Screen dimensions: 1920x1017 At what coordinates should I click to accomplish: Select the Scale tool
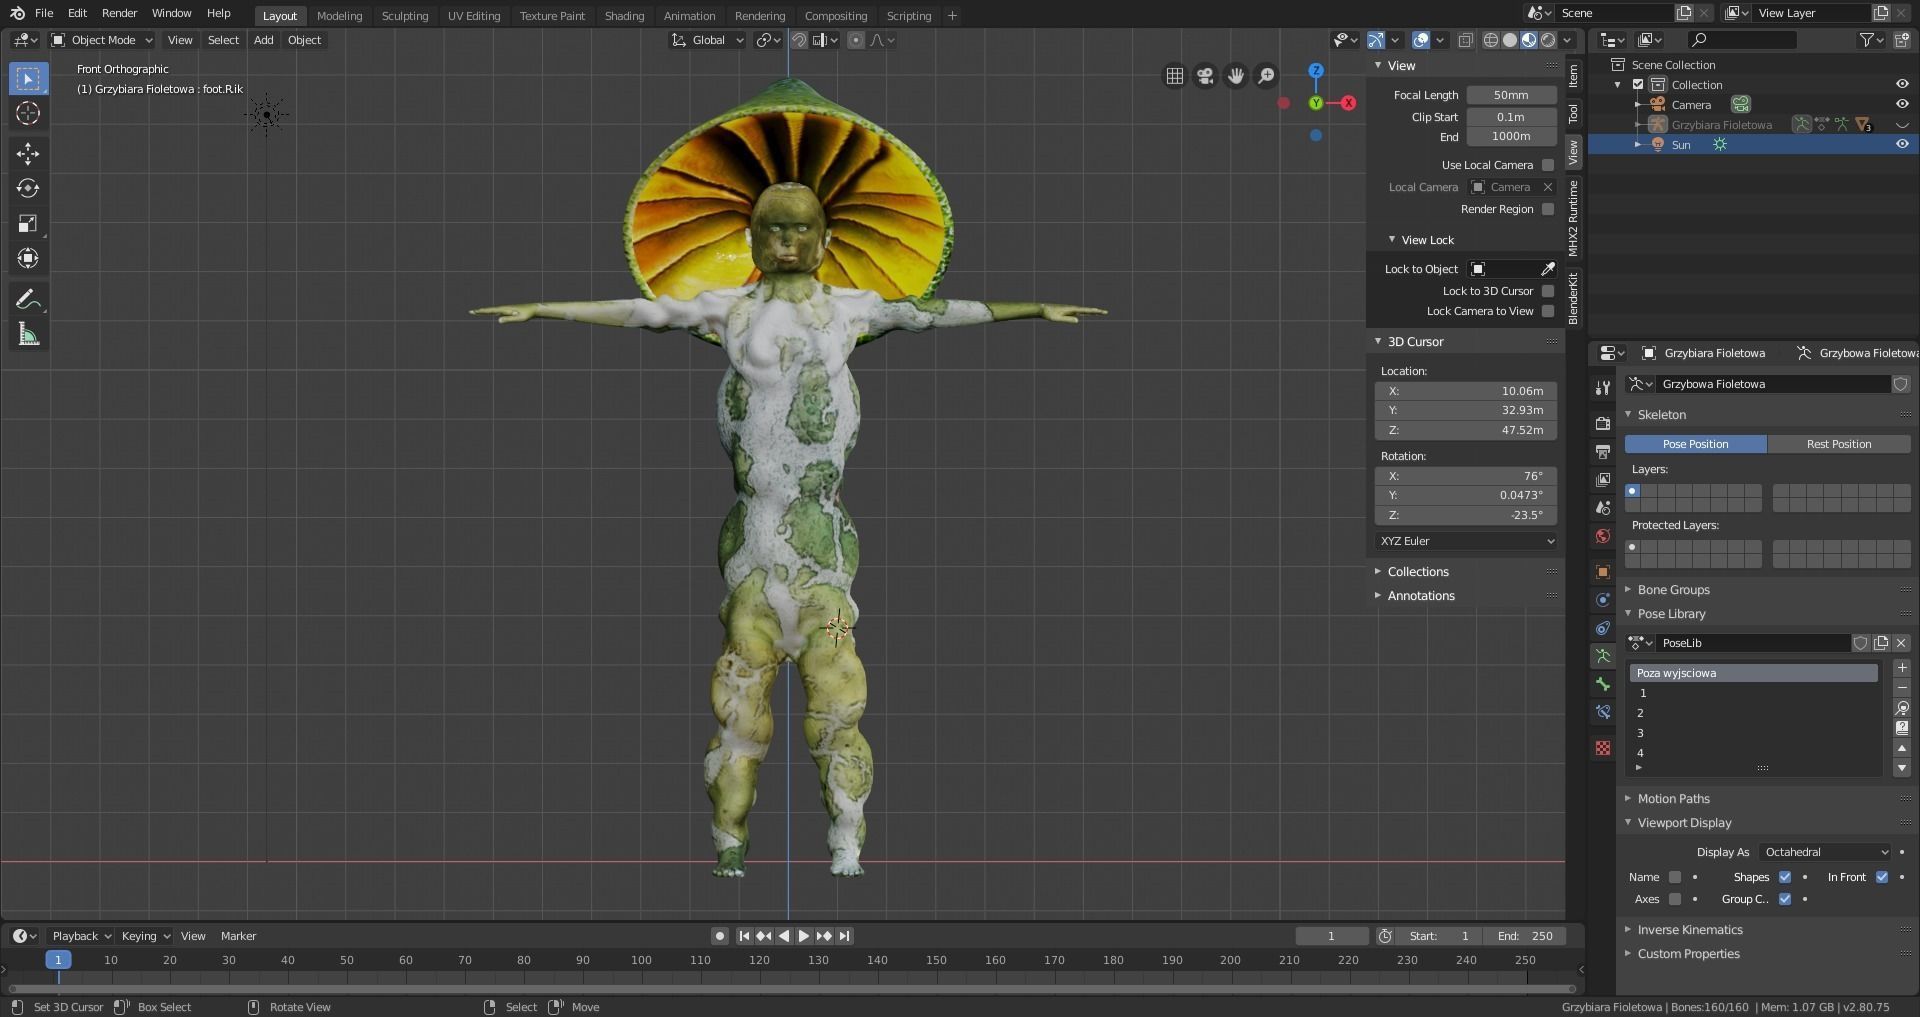28,223
